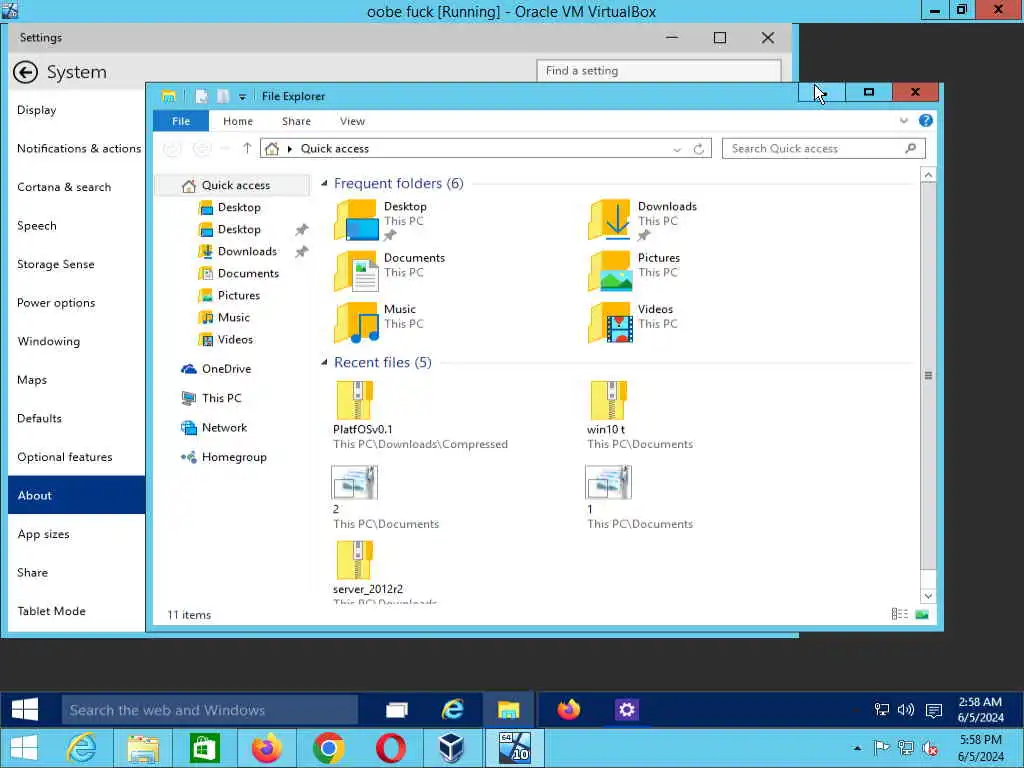Open Customize Quick Access Toolbar dropdown
This screenshot has width=1024, height=768.
(x=242, y=97)
